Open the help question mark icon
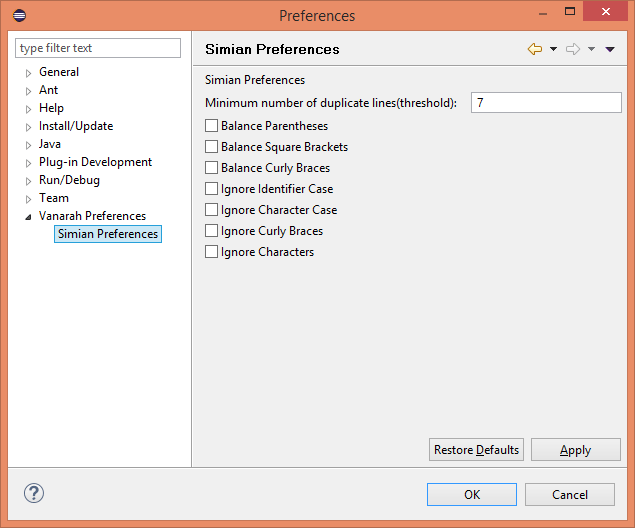 [34, 493]
